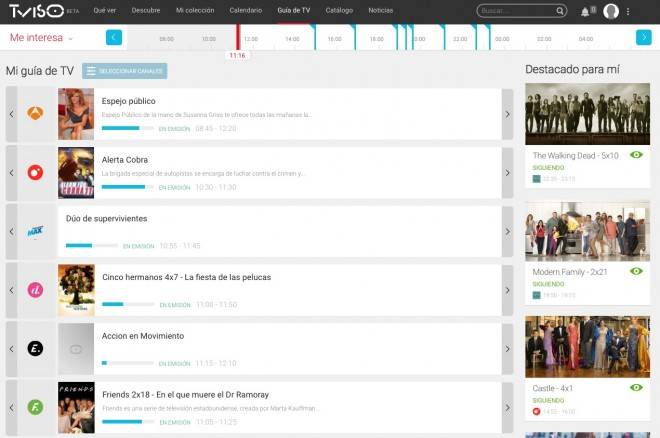
Task: Go to previous programme on Alerta Cobra row
Action: pyautogui.click(x=11, y=173)
